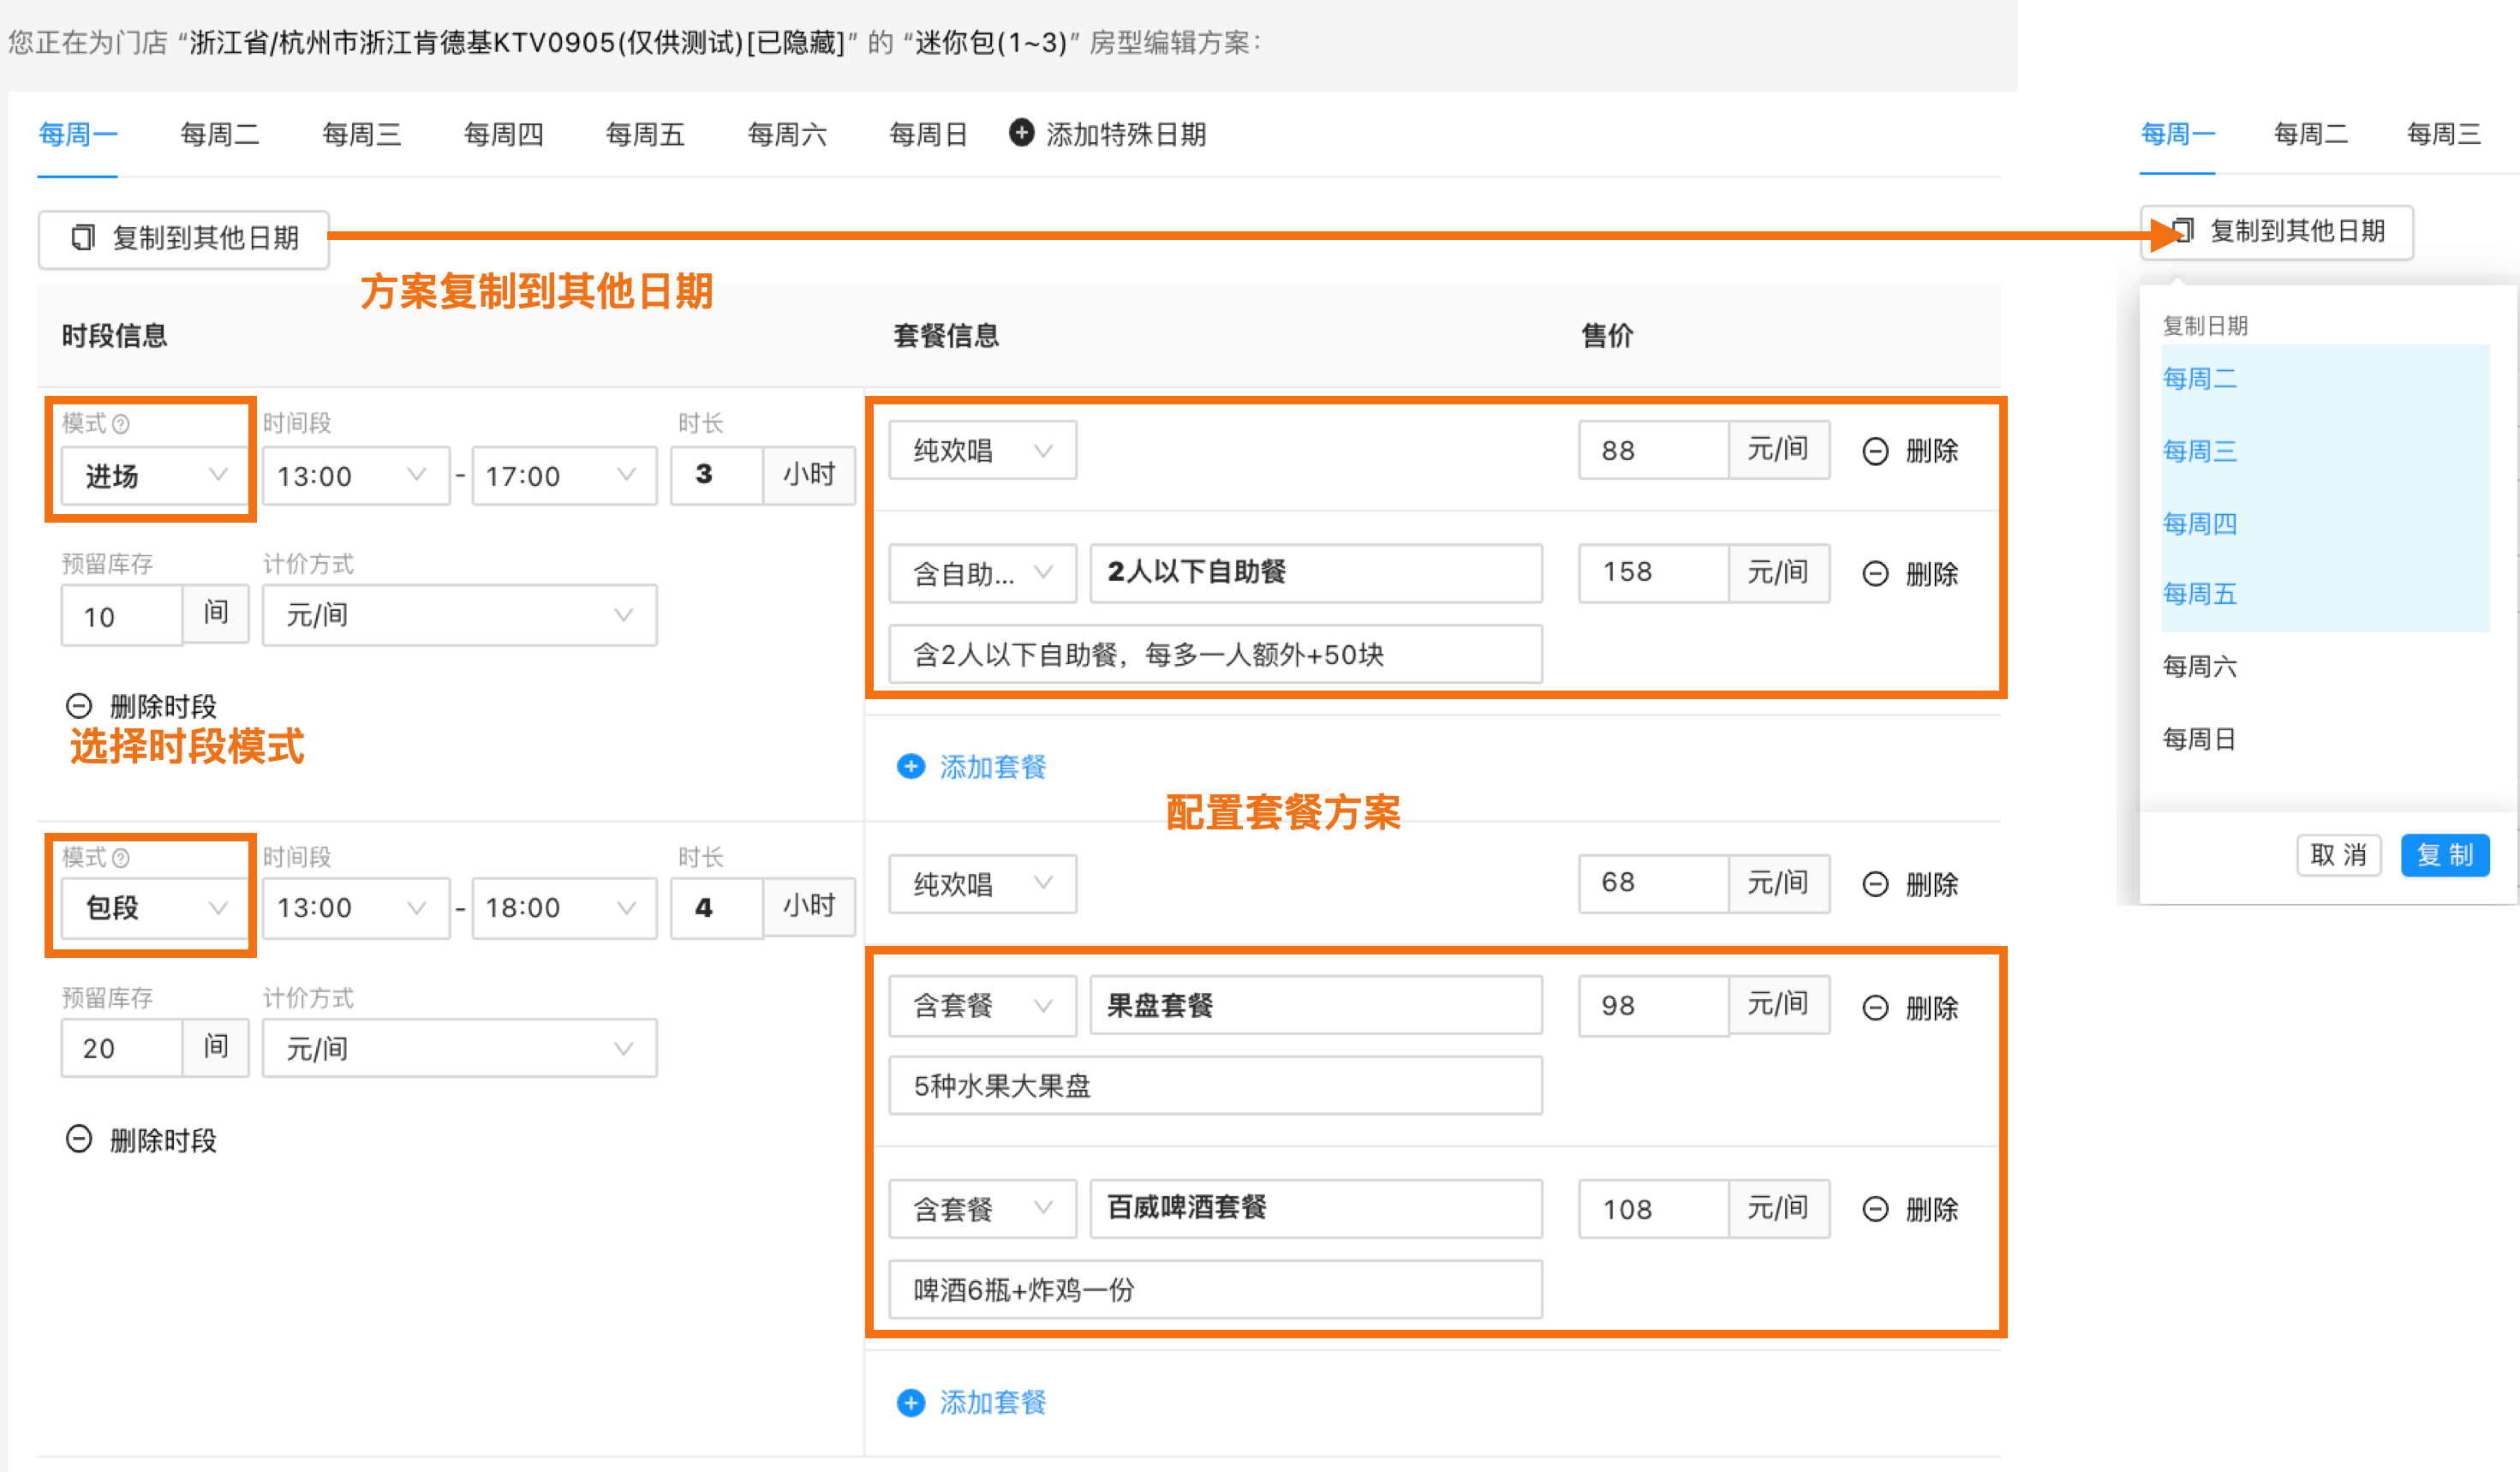This screenshot has width=2520, height=1472.
Task: Click first 添加套餐 link
Action: (x=993, y=767)
